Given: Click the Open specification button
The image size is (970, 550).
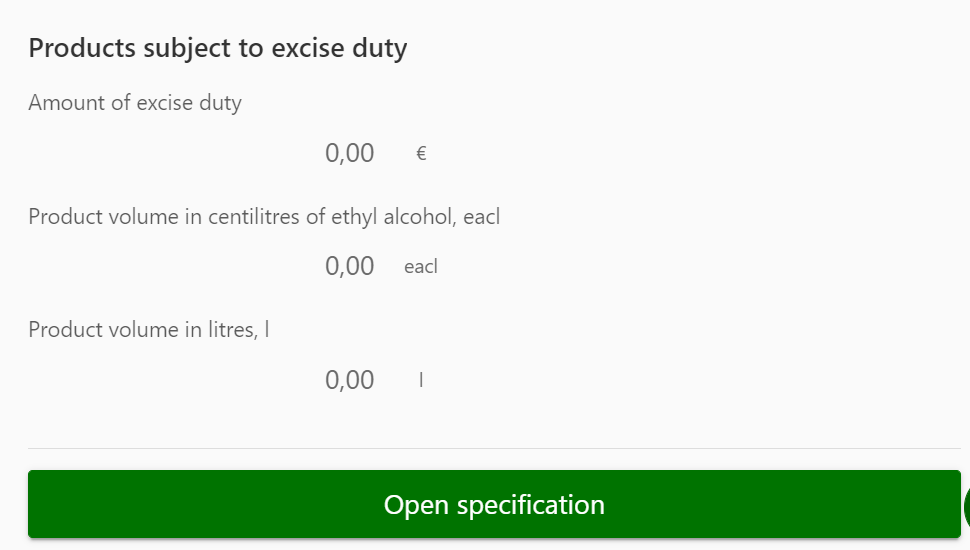Looking at the screenshot, I should pos(494,505).
